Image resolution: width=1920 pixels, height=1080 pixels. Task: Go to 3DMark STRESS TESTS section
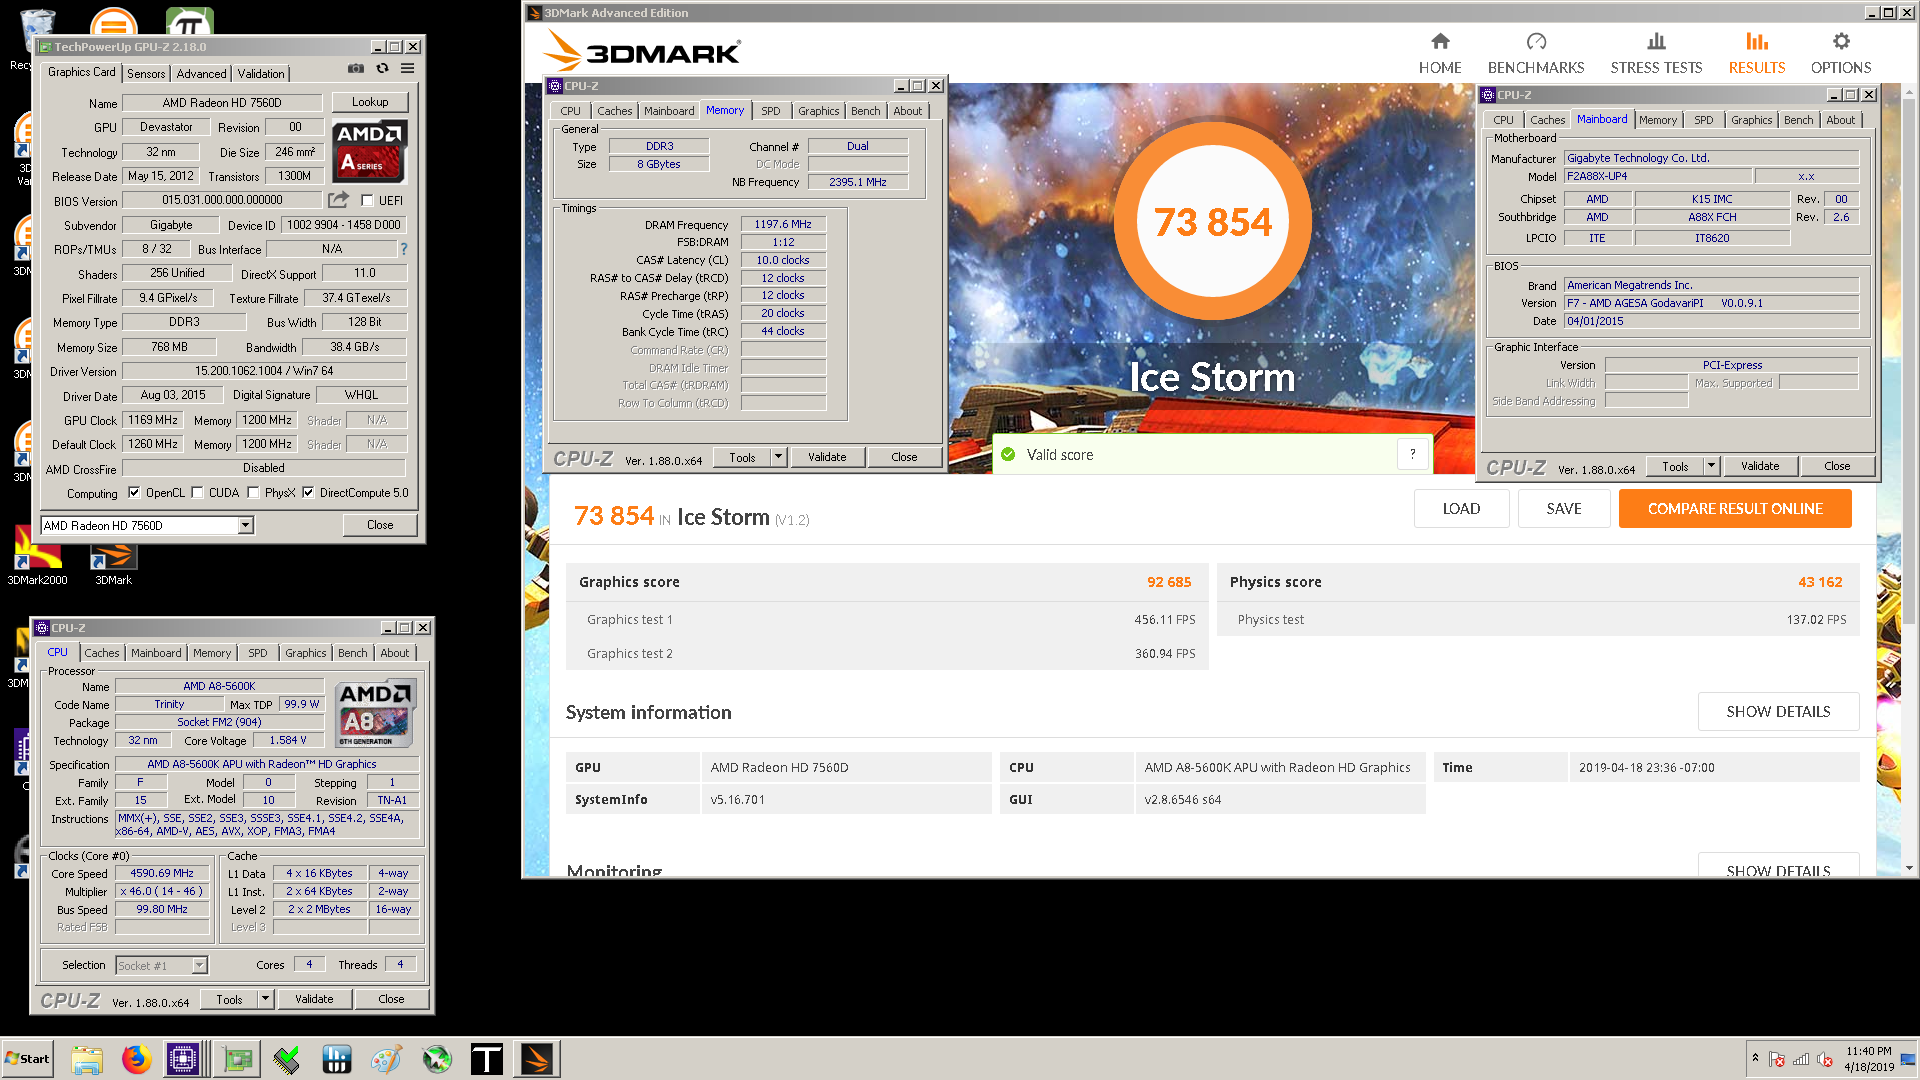click(x=1656, y=54)
